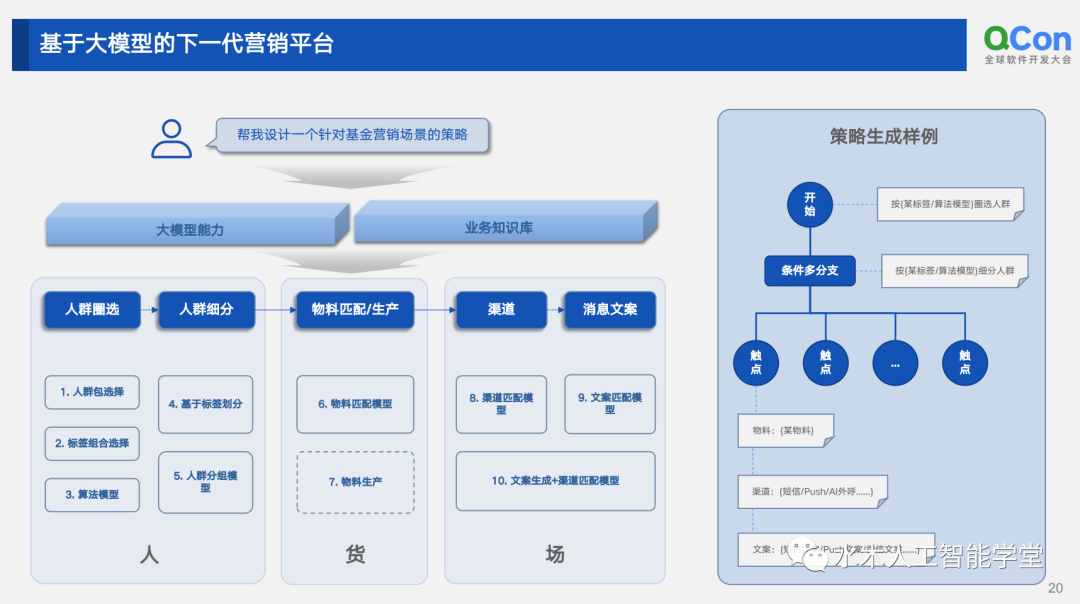
Task: Click the 条件多分支 flowchart node
Action: pyautogui.click(x=809, y=271)
